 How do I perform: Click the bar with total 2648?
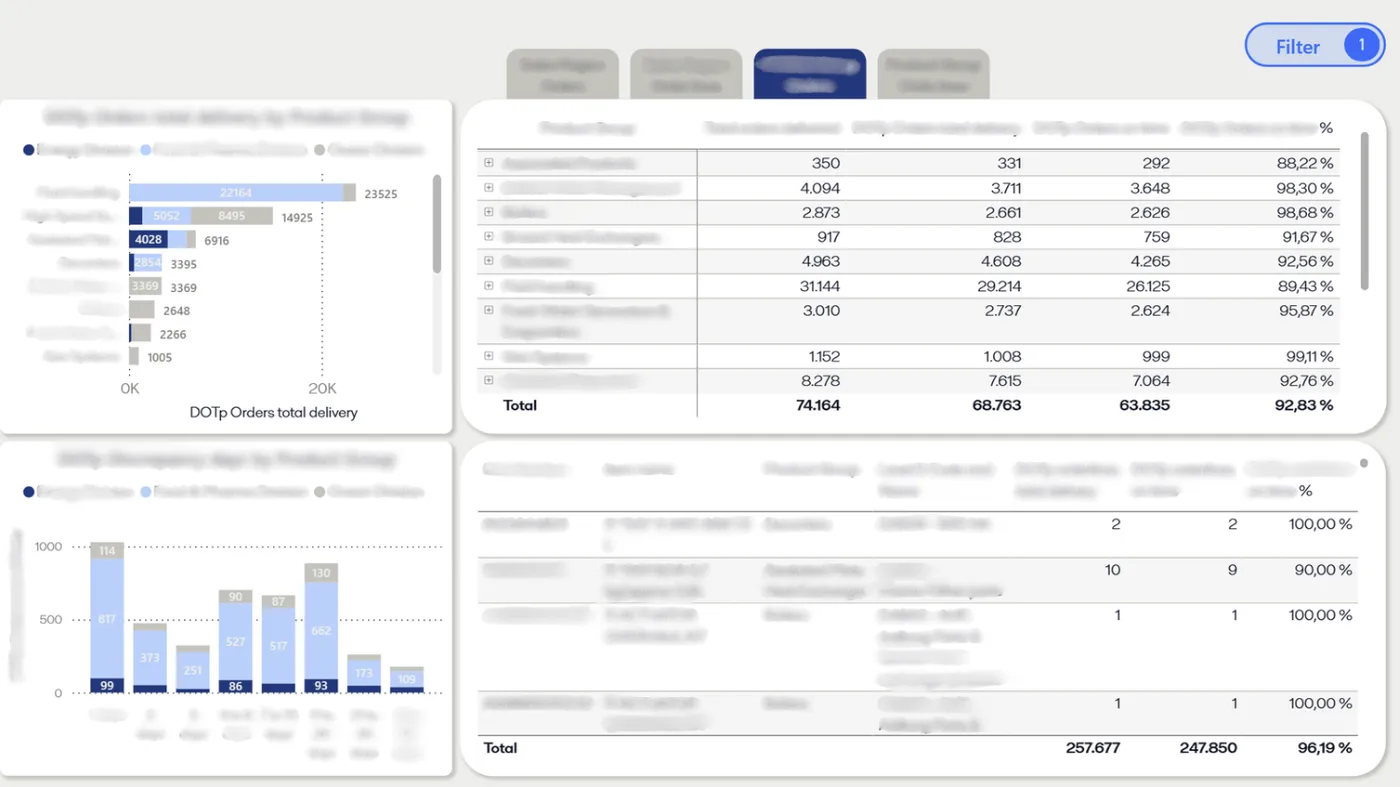142,310
